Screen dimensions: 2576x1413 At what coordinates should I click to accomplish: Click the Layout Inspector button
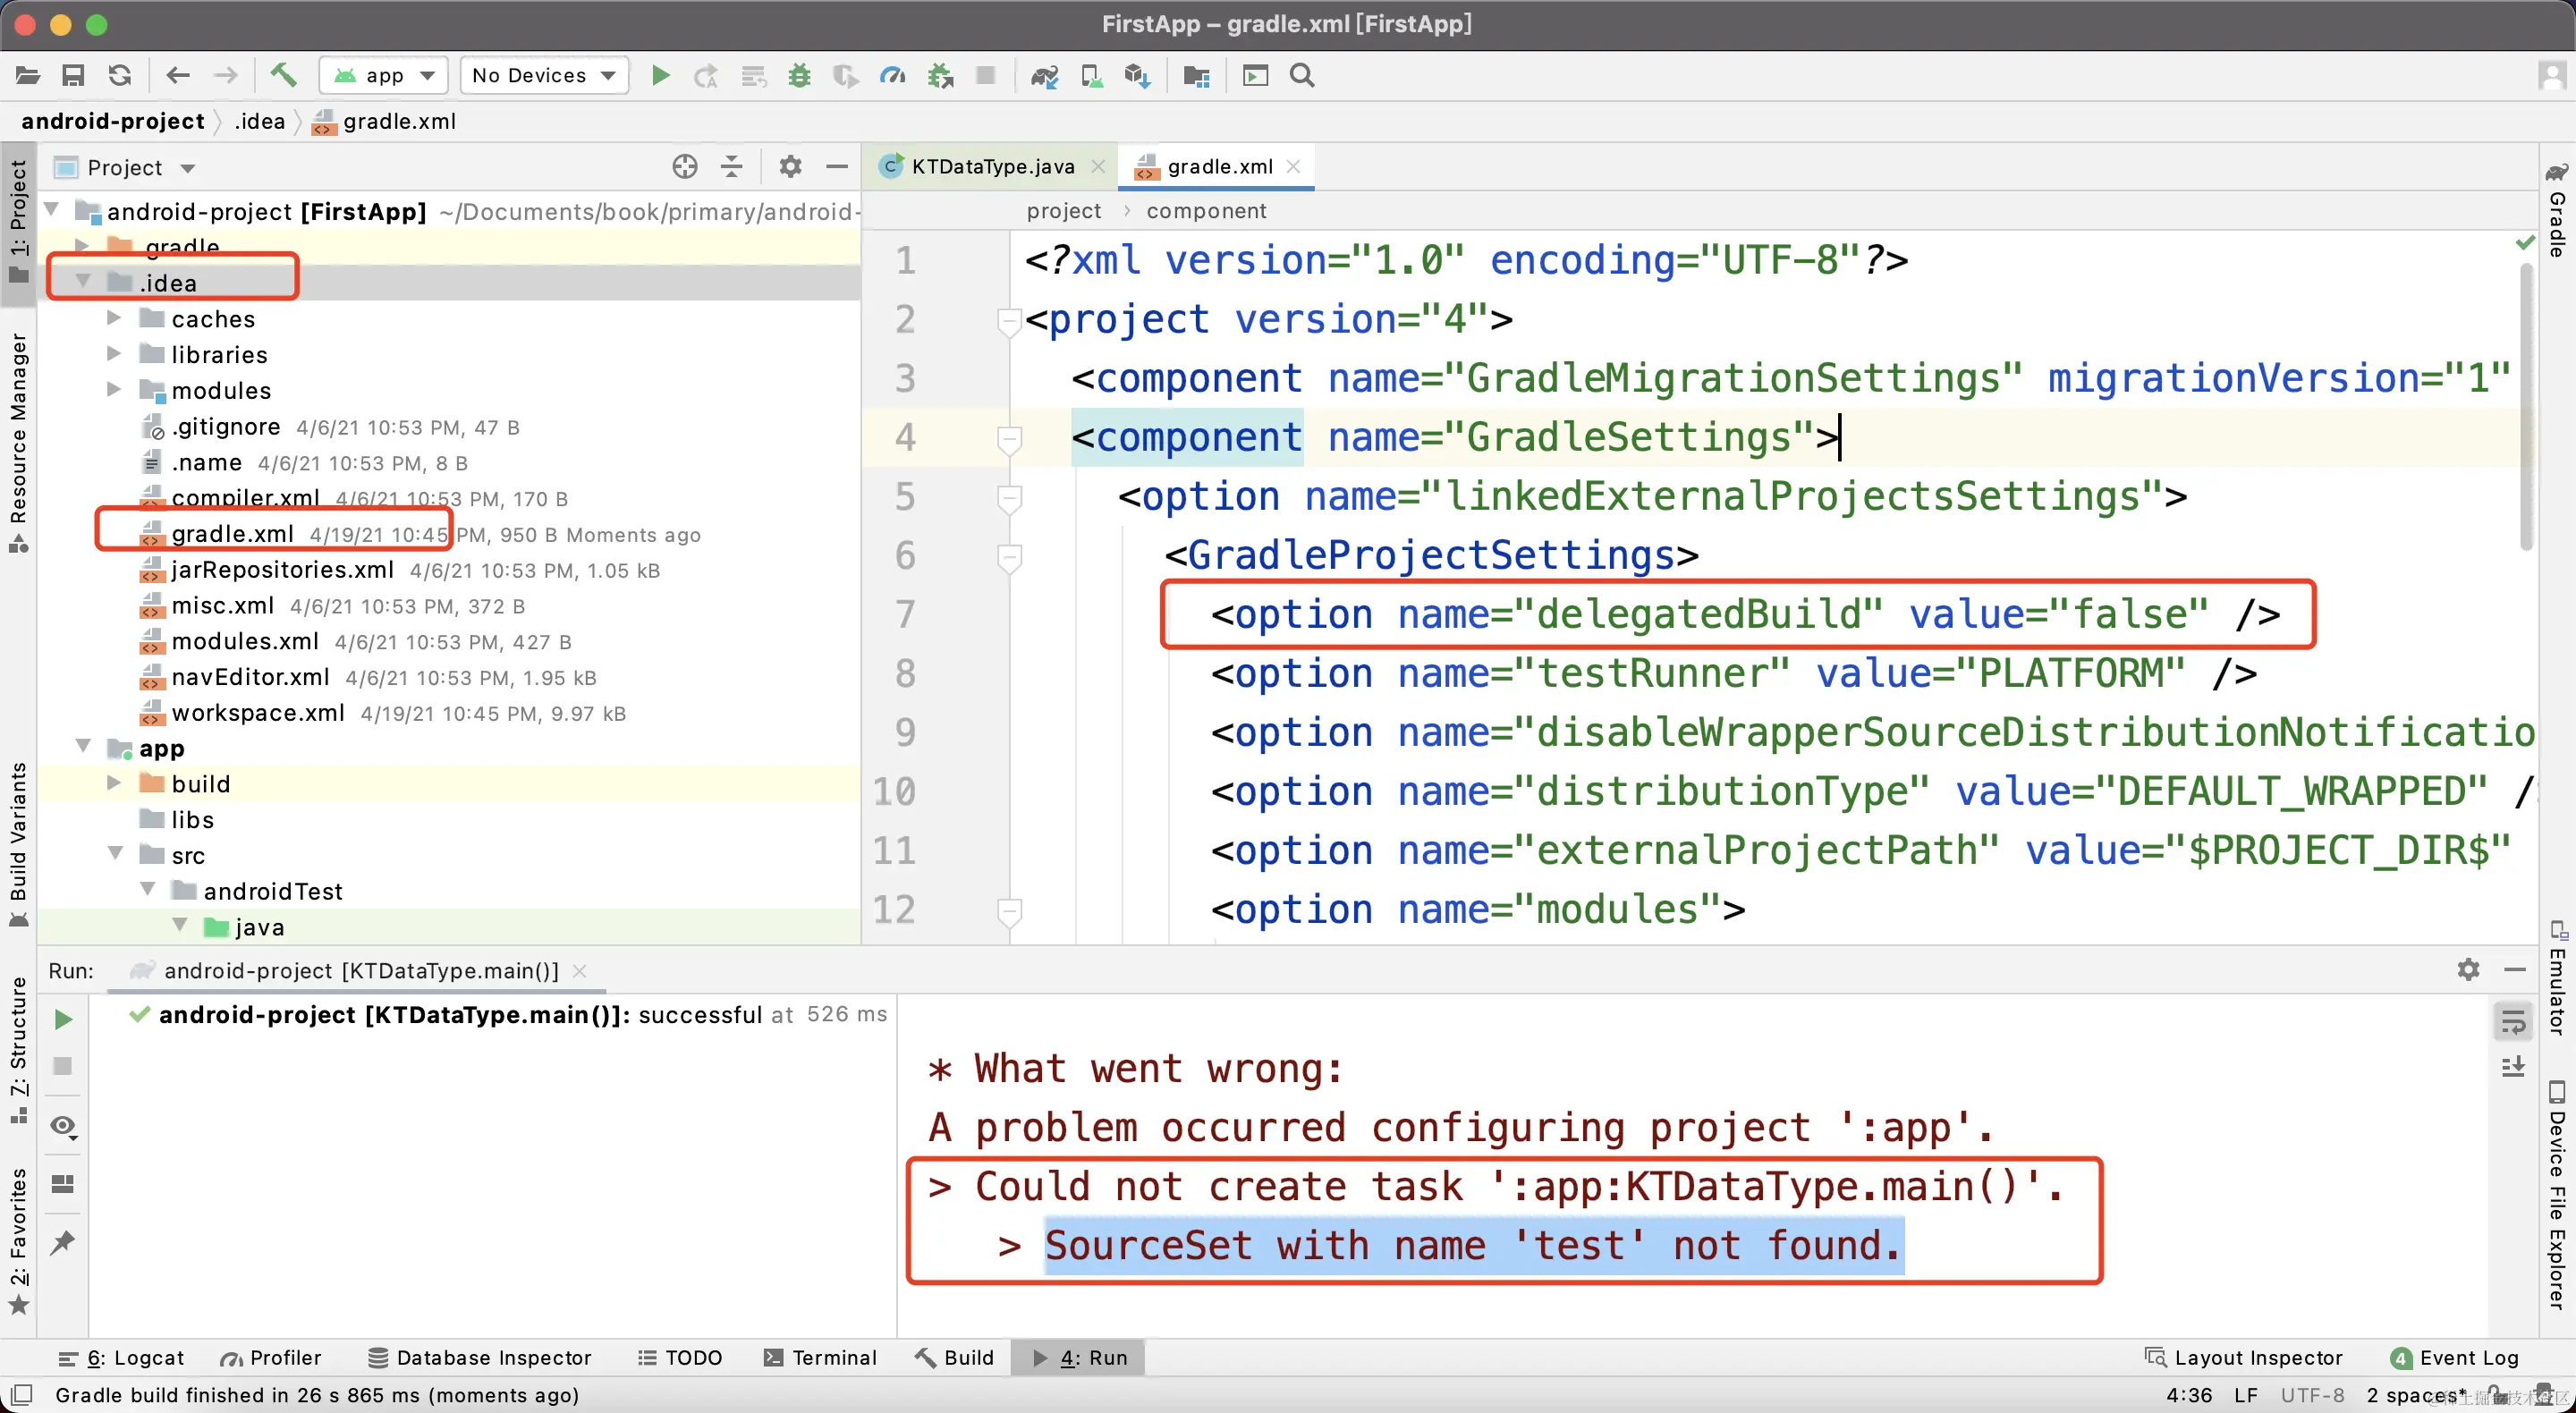coord(2244,1357)
